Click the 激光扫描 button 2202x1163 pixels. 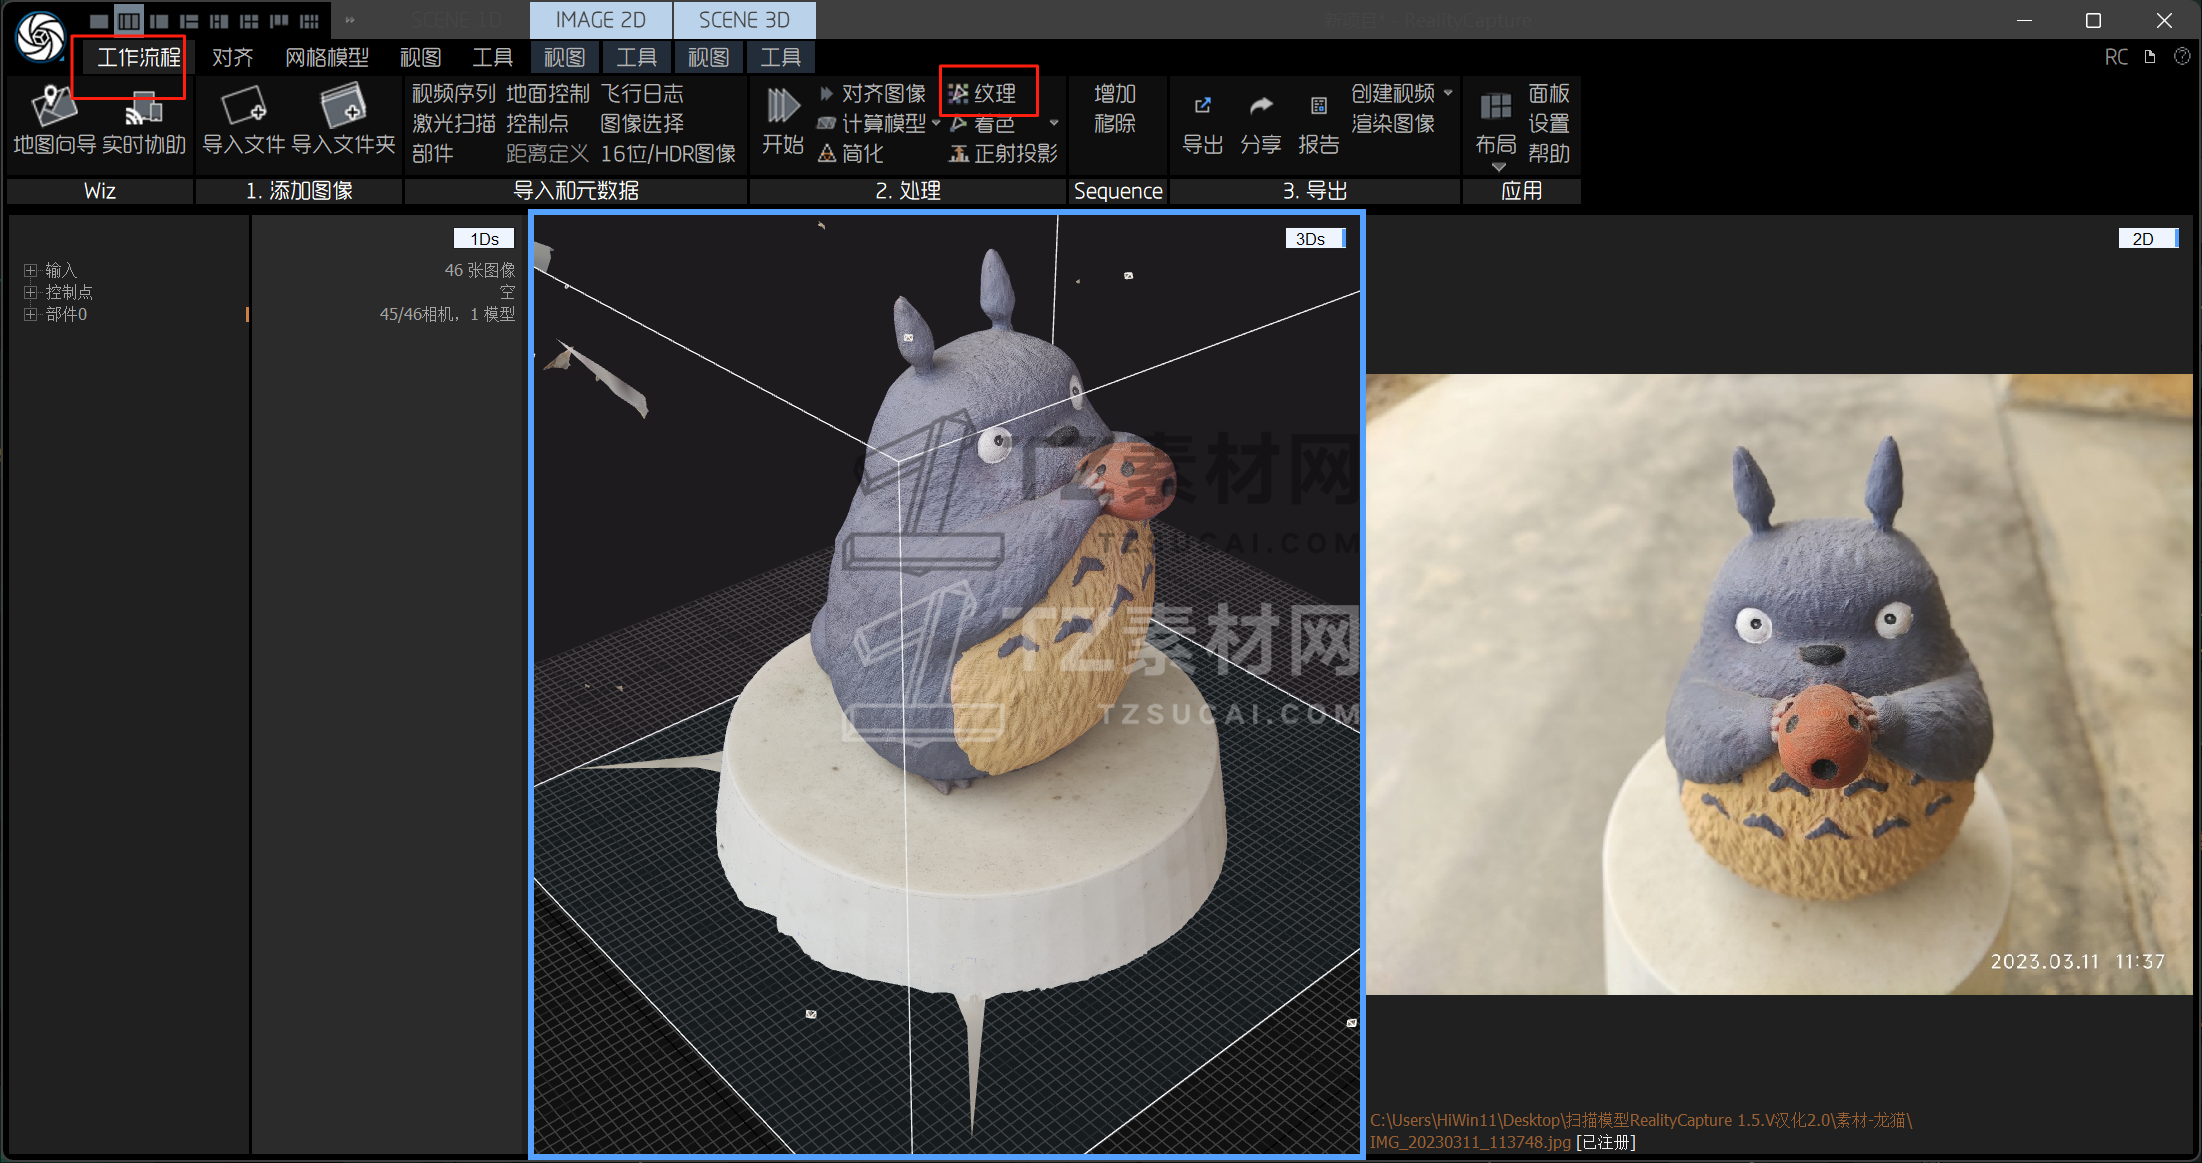click(x=453, y=124)
